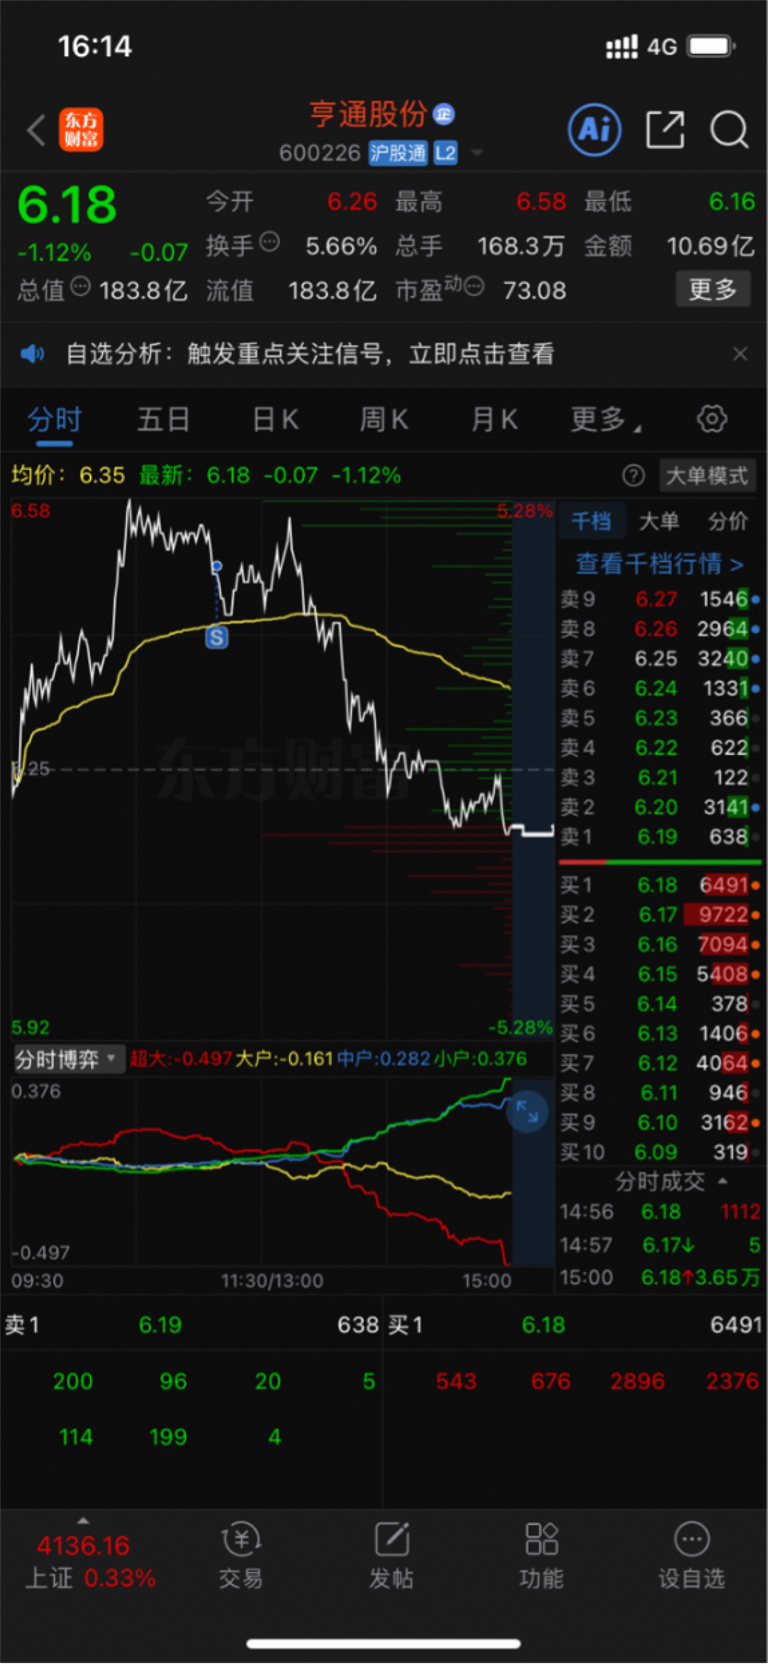Tap info icon next to 换手
769x1664 pixels.
[269, 242]
